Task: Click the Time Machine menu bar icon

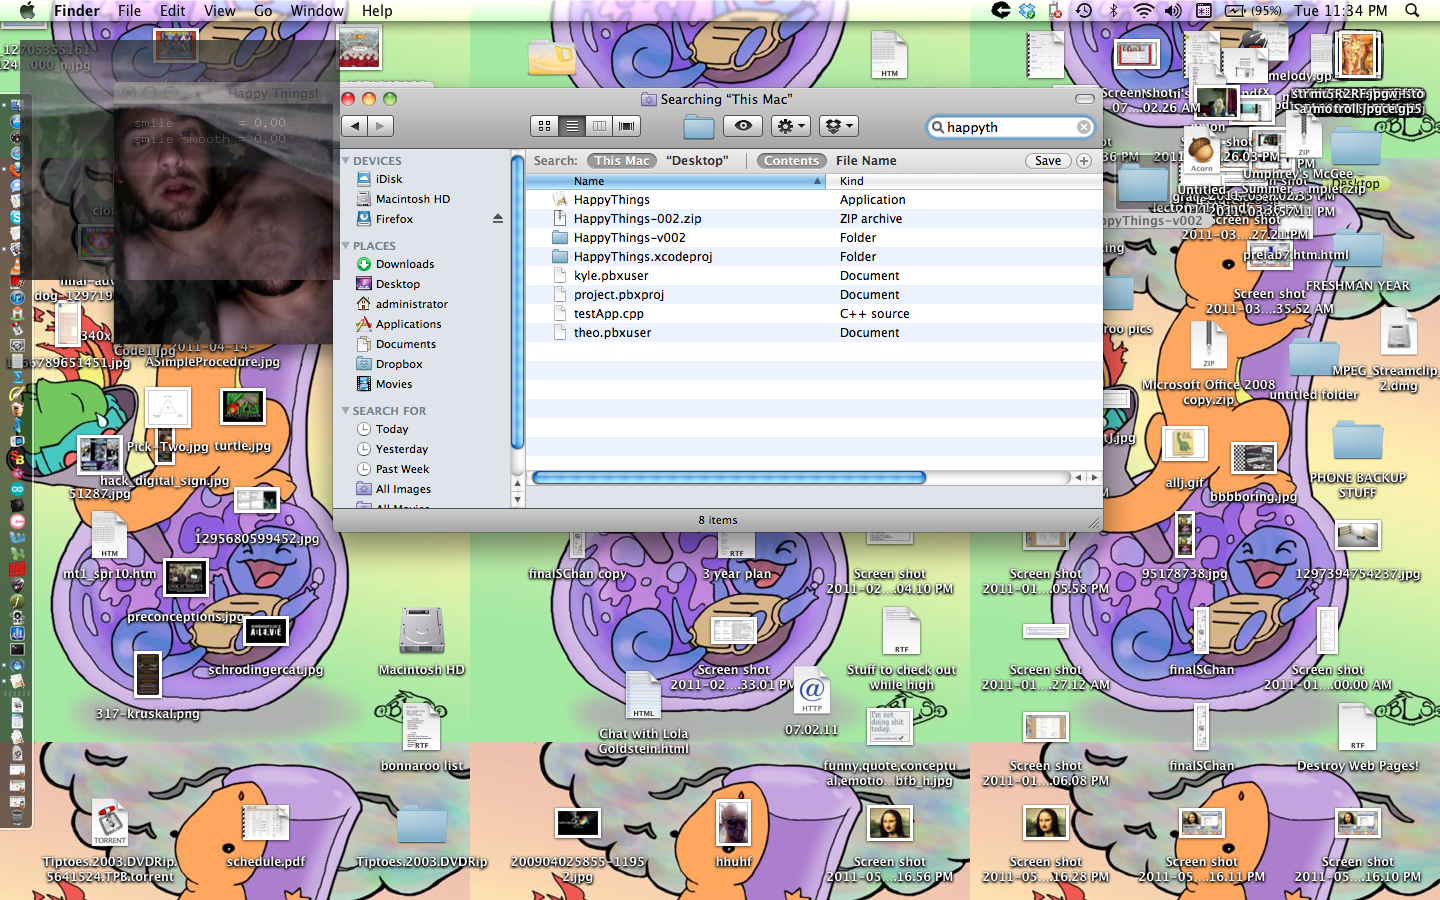Action: click(x=1084, y=10)
